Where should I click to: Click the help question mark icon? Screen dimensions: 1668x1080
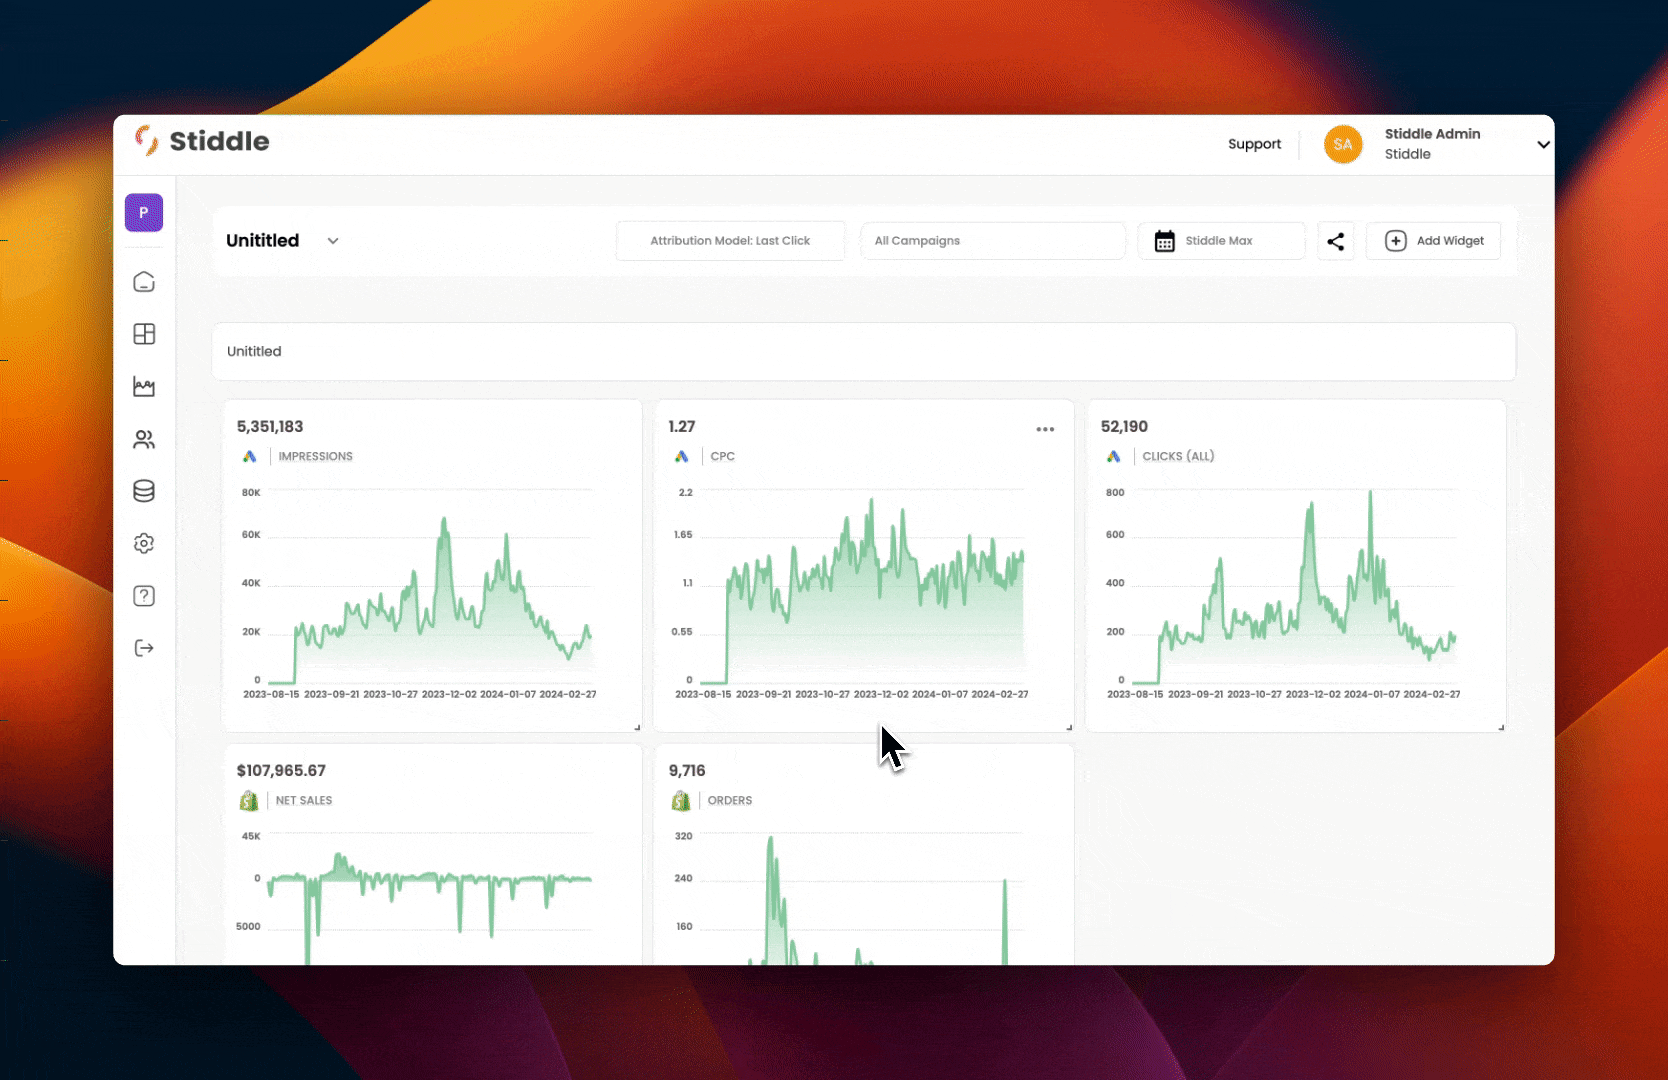coord(144,596)
